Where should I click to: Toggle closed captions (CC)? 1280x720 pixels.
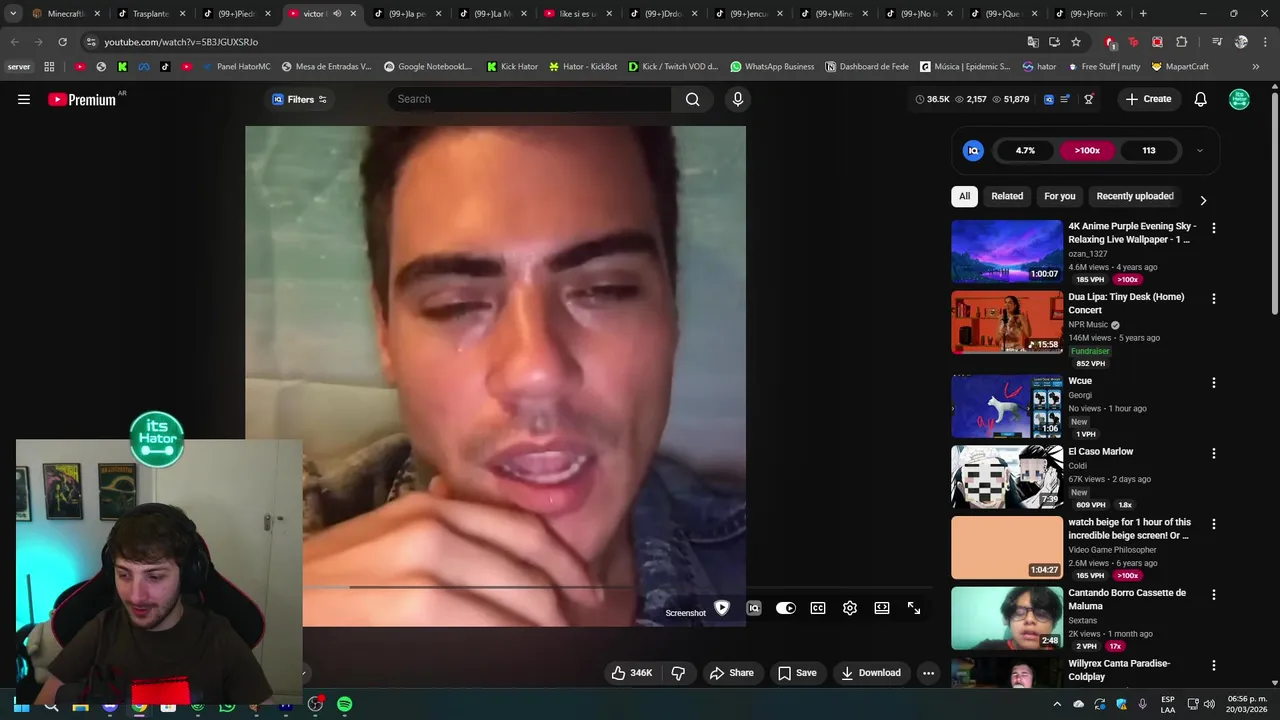click(x=818, y=608)
